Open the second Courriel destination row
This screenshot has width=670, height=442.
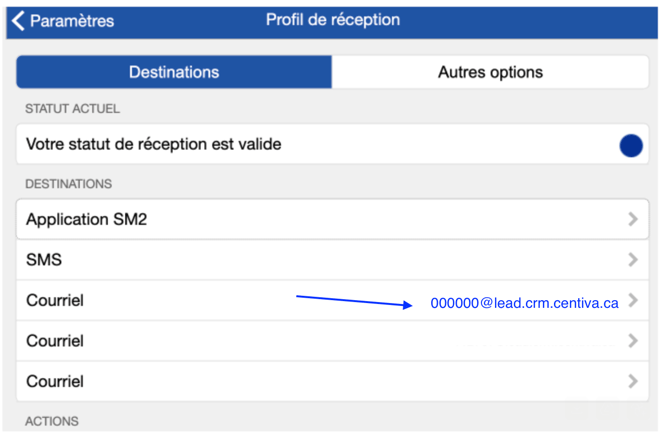point(55,341)
